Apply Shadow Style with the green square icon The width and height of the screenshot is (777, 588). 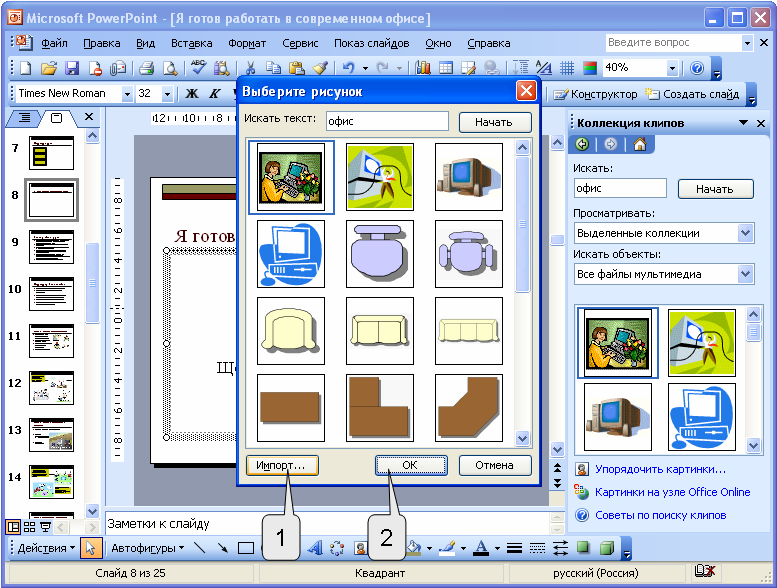pos(583,548)
